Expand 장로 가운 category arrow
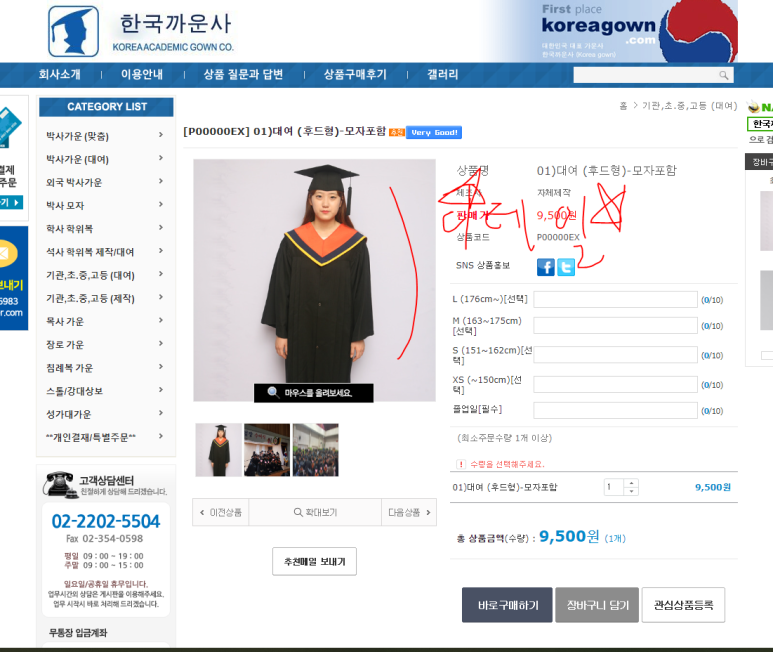This screenshot has width=773, height=652. pyautogui.click(x=161, y=343)
